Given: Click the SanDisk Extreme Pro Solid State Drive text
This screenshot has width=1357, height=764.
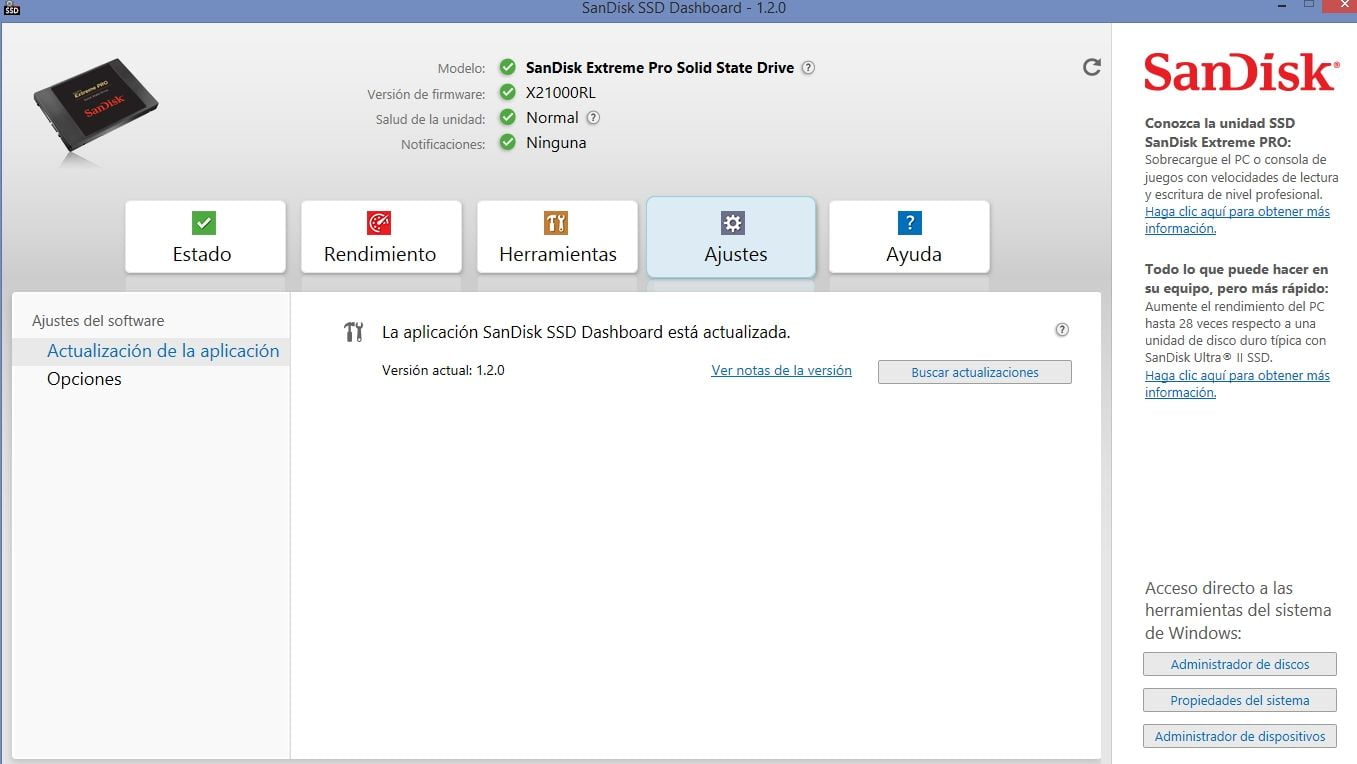Looking at the screenshot, I should [x=660, y=68].
